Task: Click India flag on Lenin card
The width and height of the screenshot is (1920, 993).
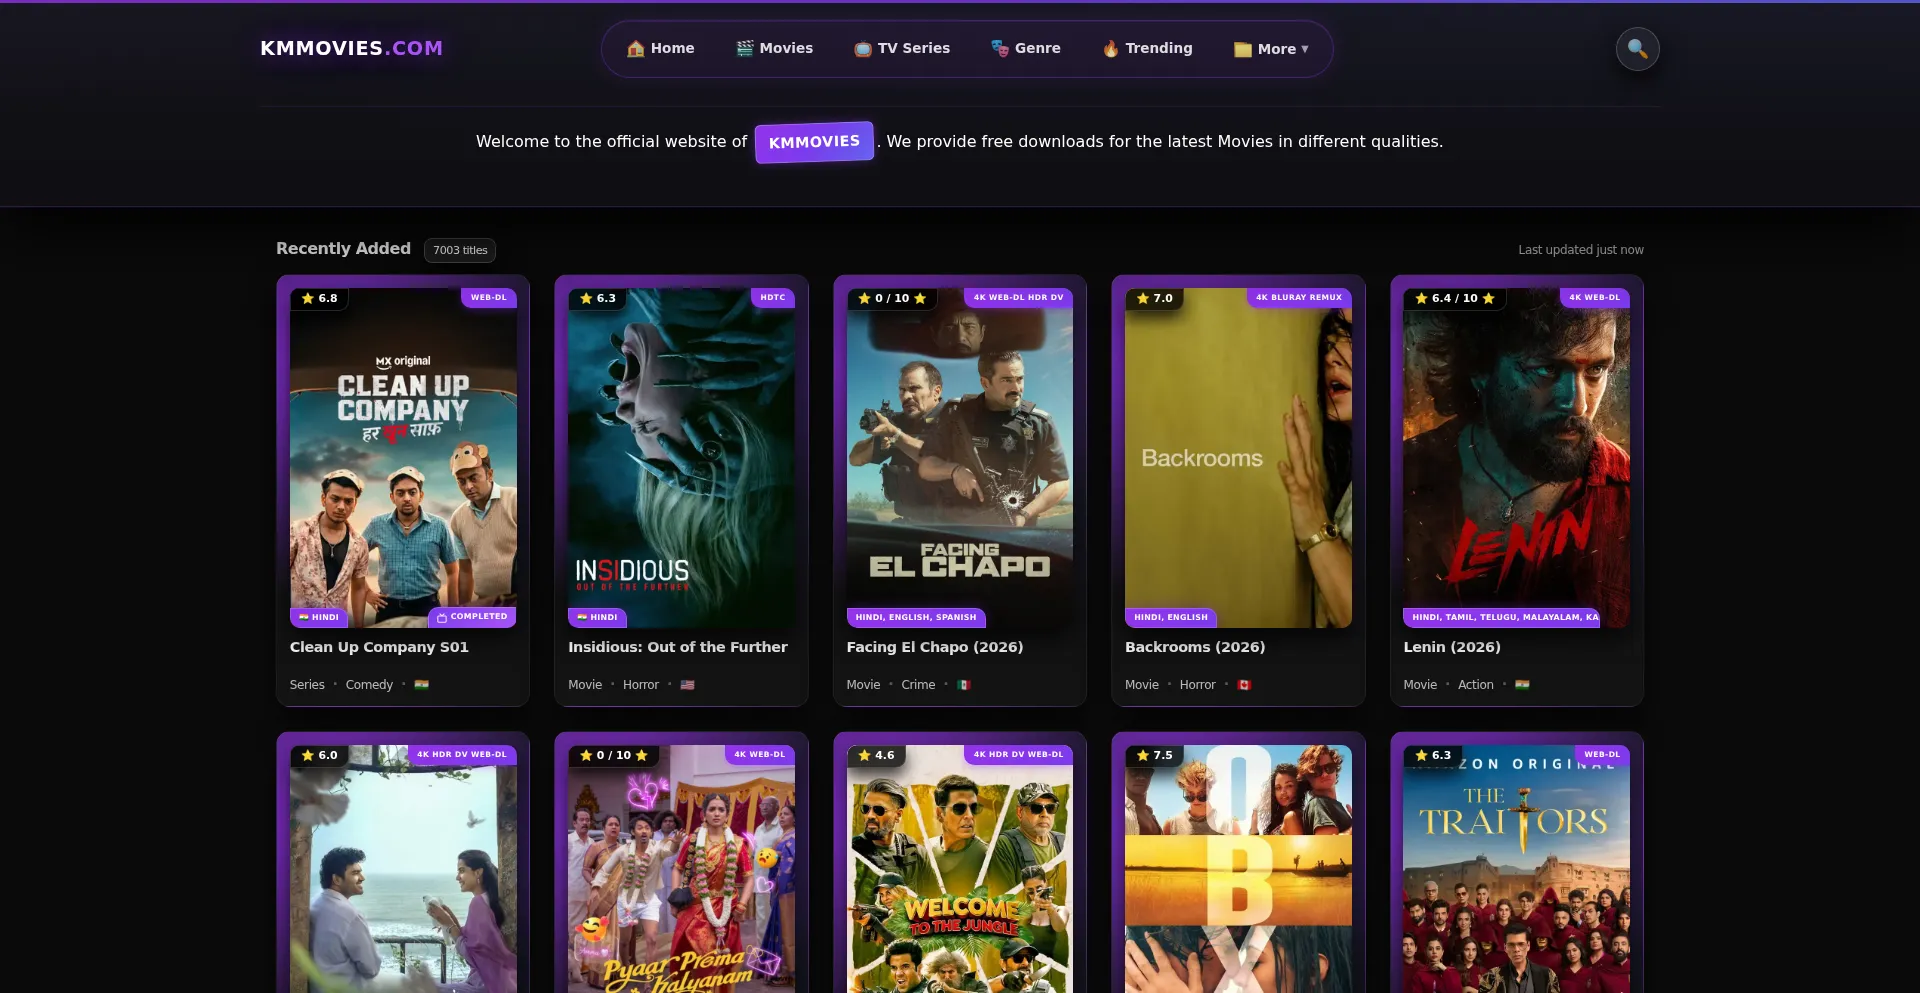Action: (x=1522, y=685)
